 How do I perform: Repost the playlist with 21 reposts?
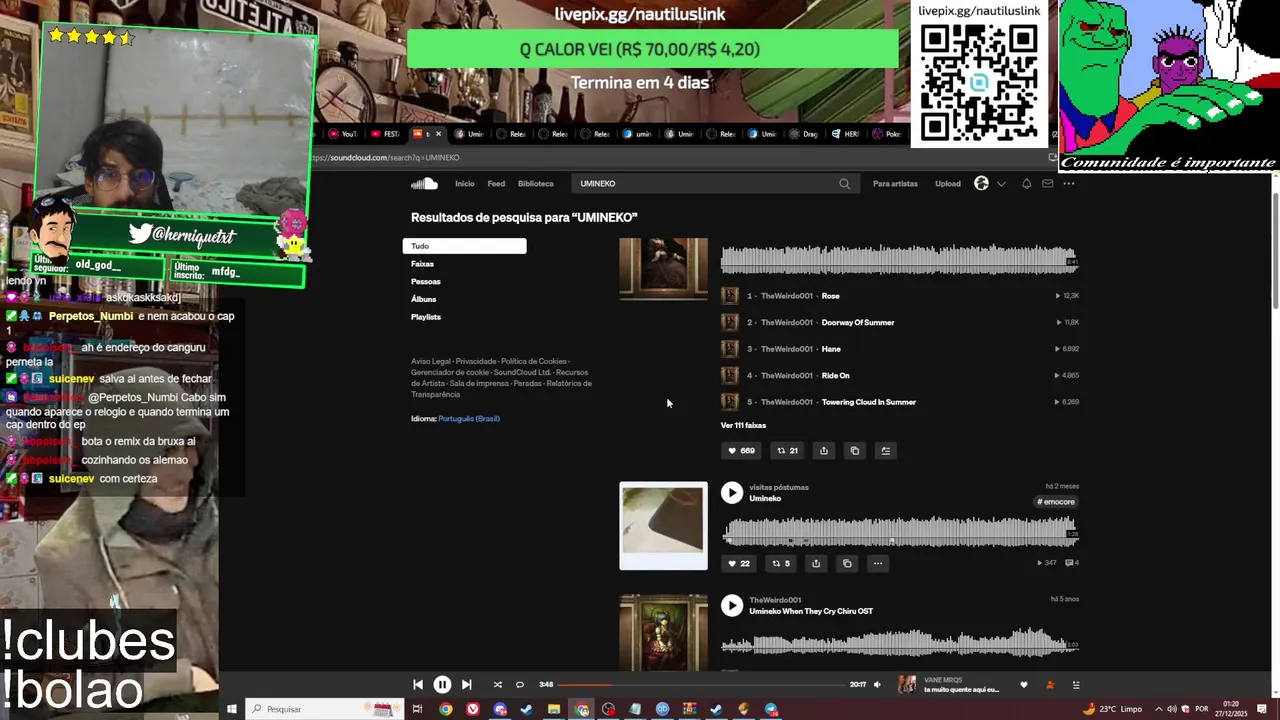point(788,451)
